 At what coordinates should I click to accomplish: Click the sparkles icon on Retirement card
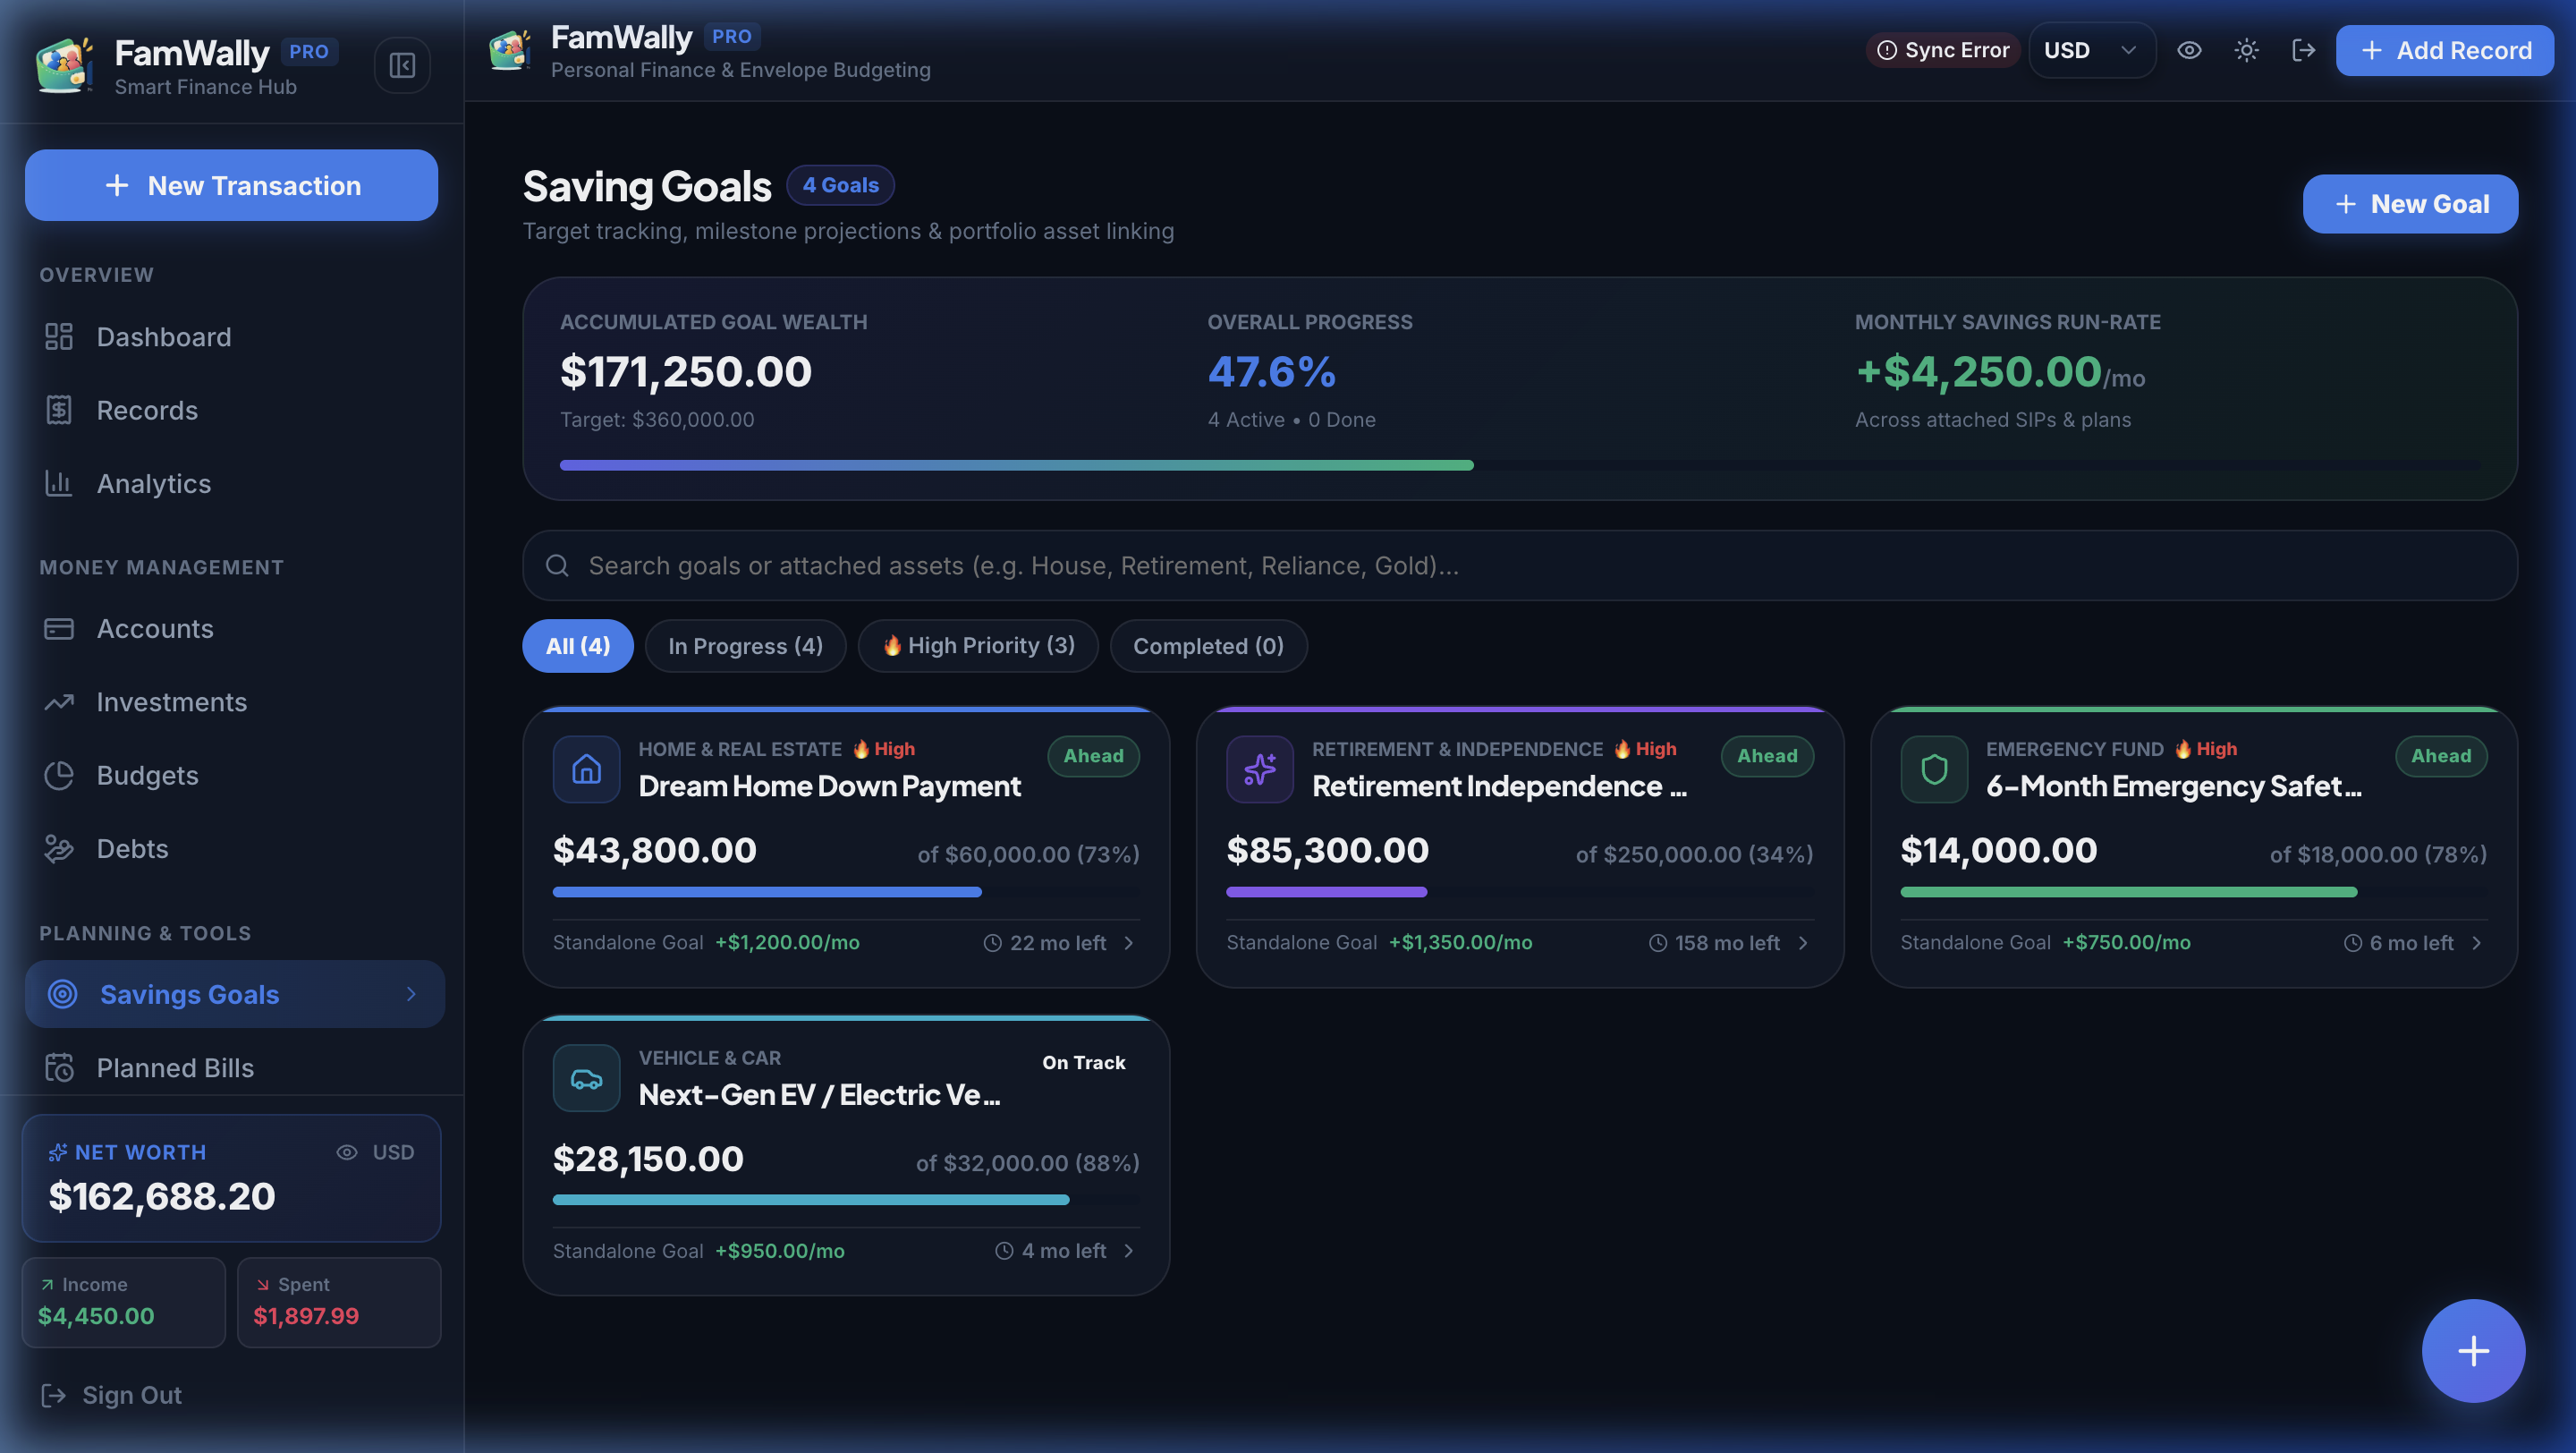click(x=1260, y=769)
